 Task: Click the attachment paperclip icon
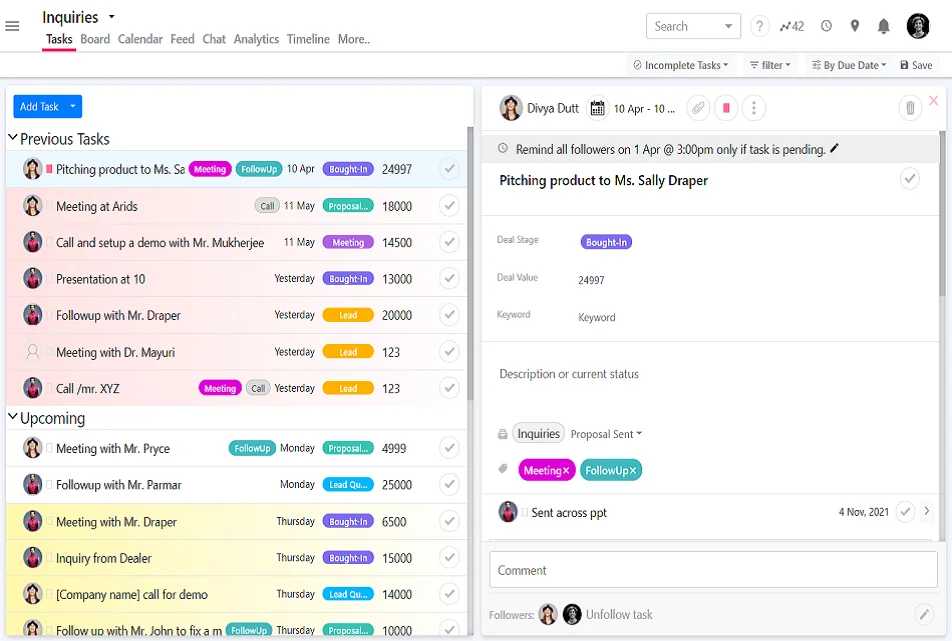(x=698, y=108)
